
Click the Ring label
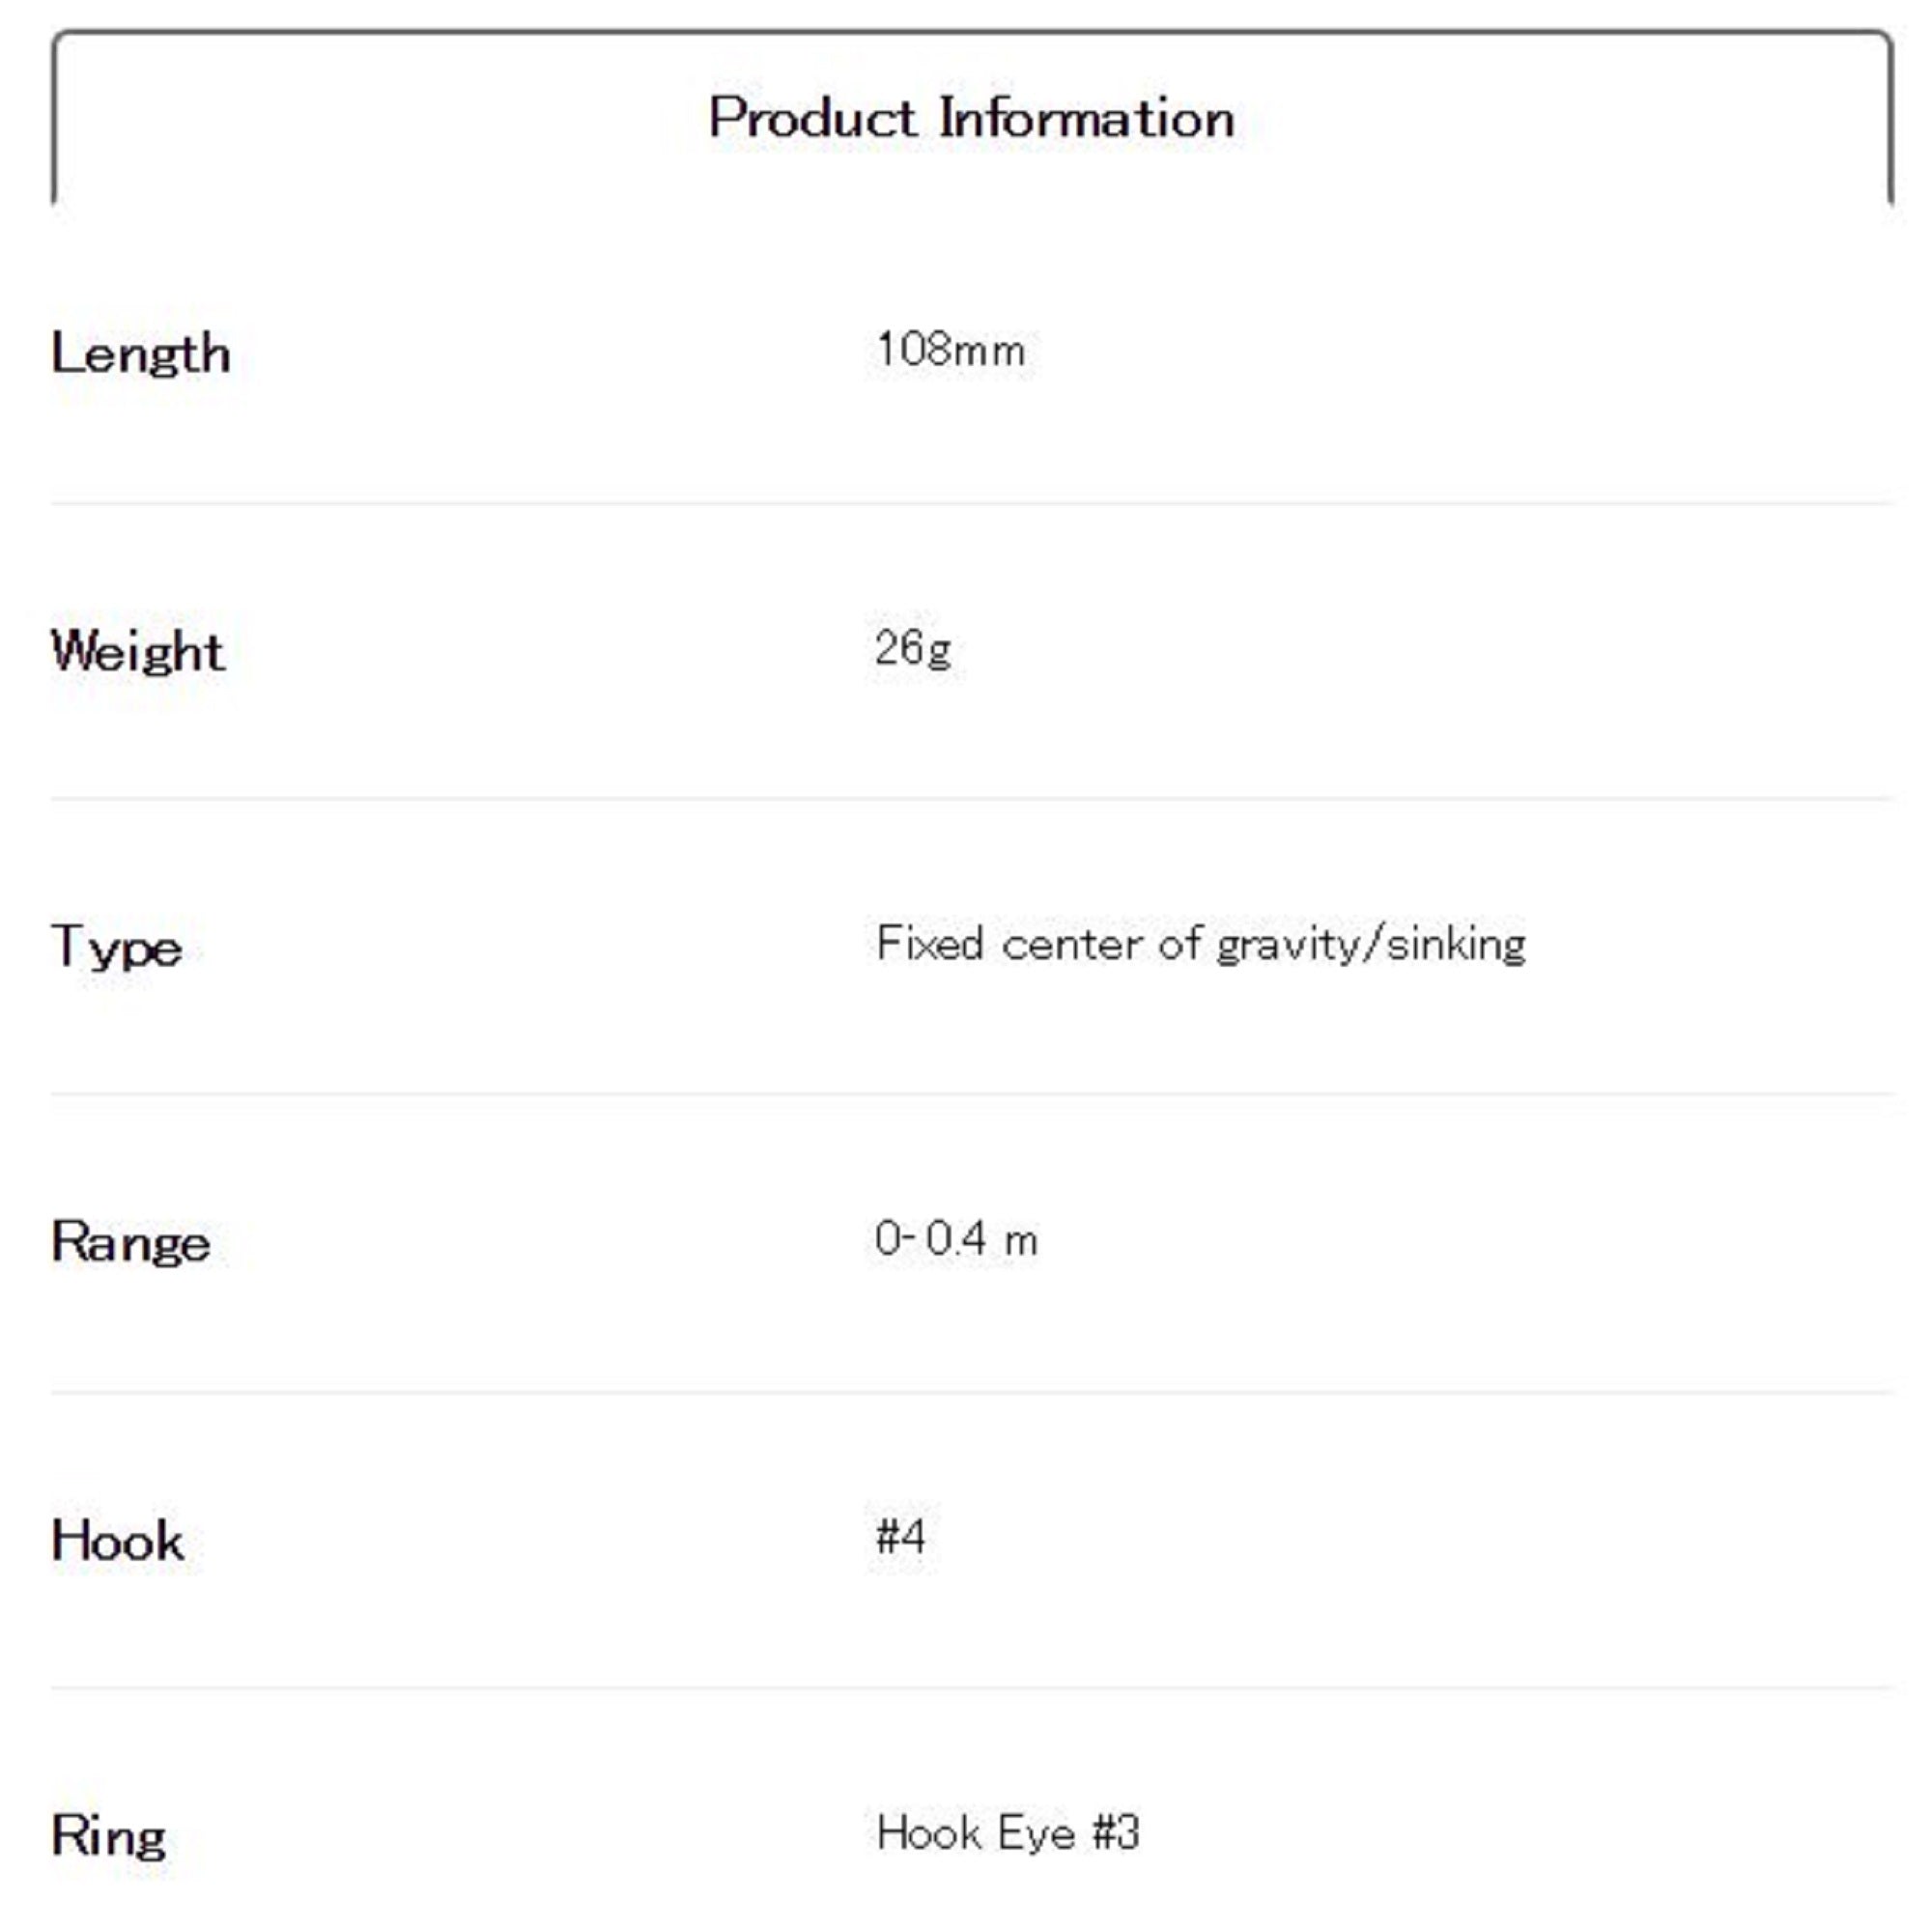[x=109, y=1836]
